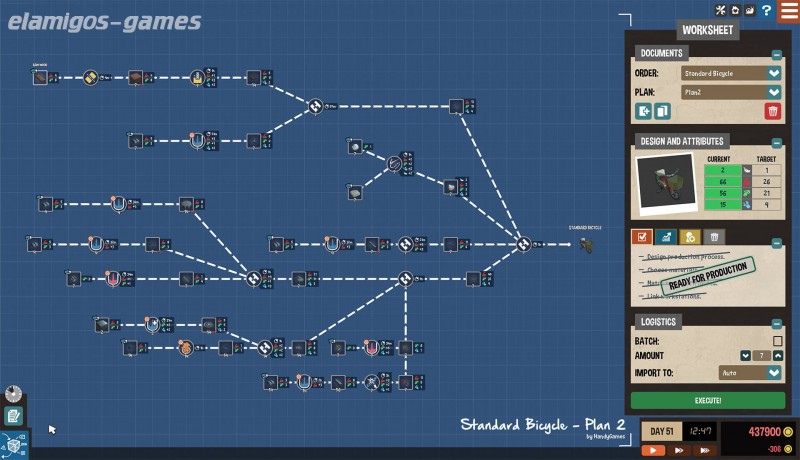Click the duplicate plan icon
The image size is (800, 460).
click(x=662, y=111)
